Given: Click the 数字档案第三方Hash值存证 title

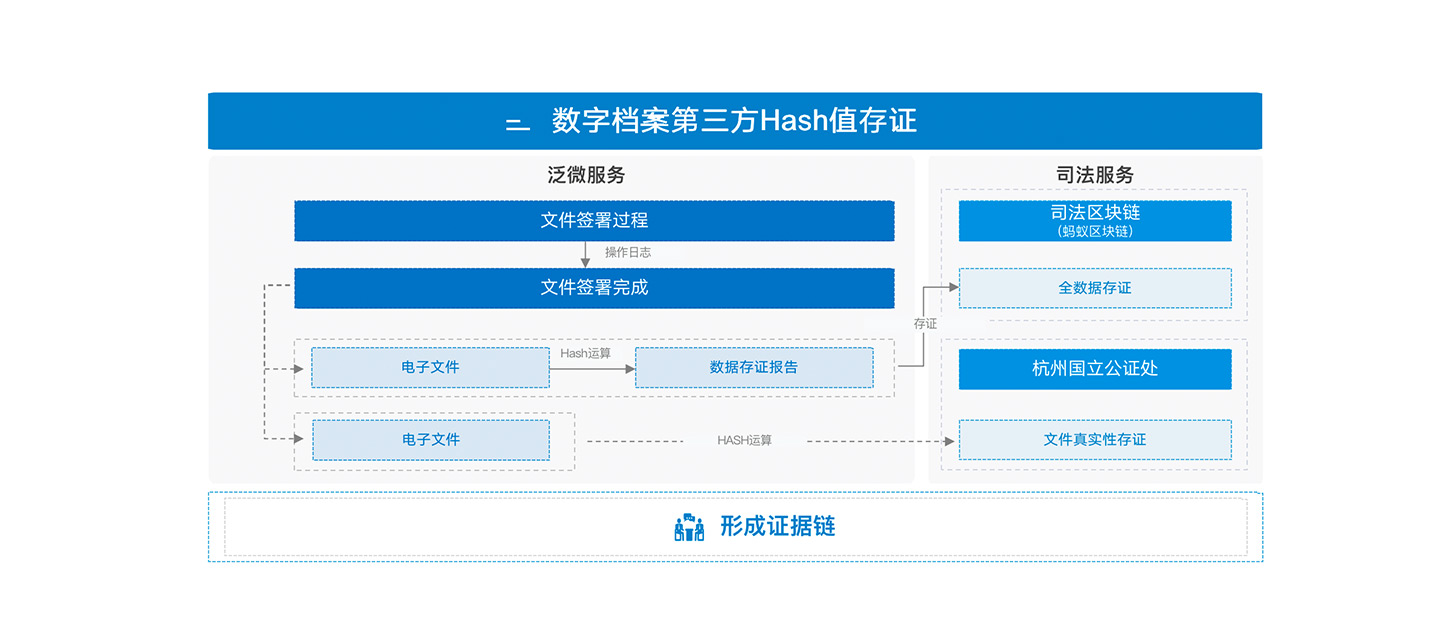Looking at the screenshot, I should 734,121.
